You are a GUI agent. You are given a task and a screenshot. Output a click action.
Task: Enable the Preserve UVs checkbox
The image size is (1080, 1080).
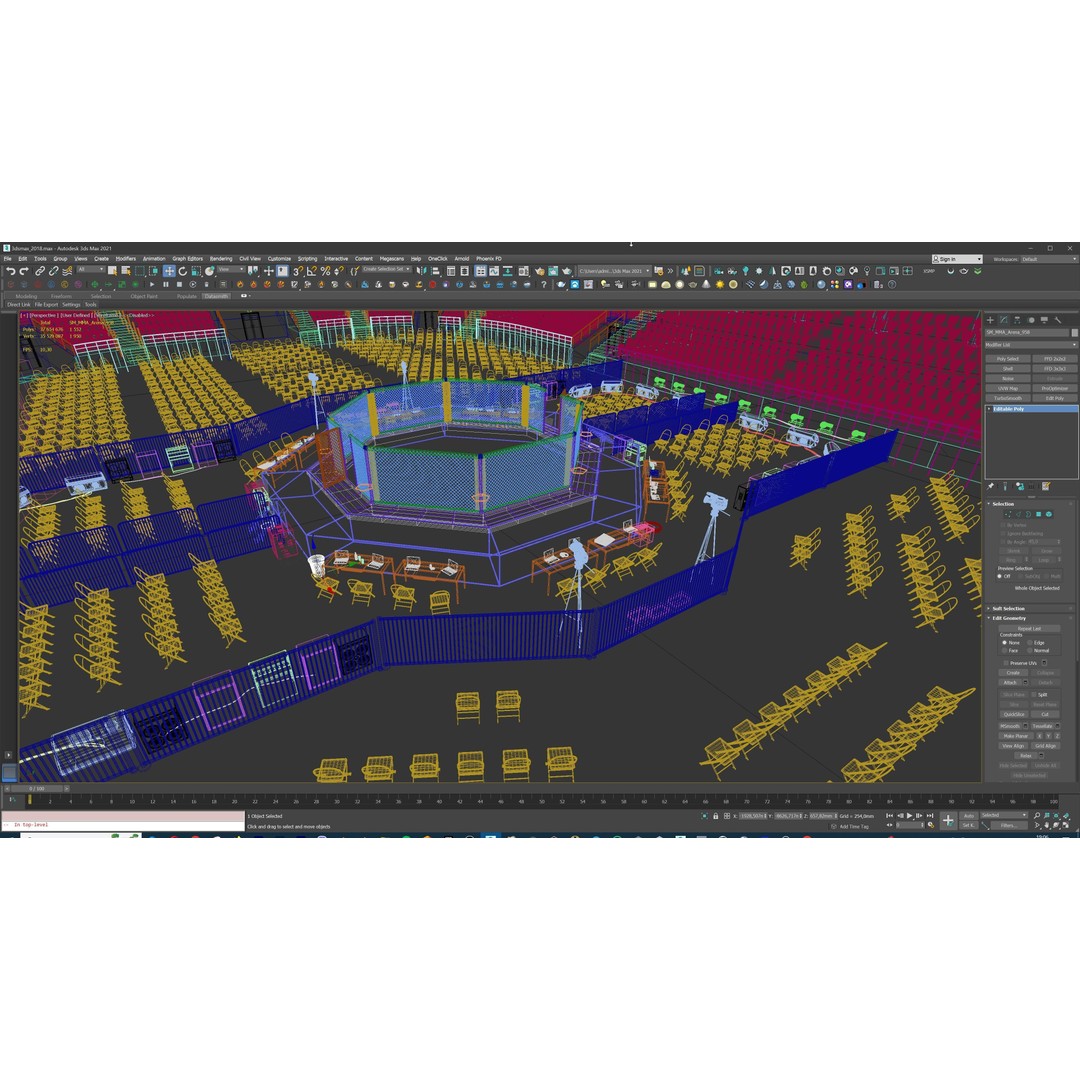pyautogui.click(x=1006, y=663)
